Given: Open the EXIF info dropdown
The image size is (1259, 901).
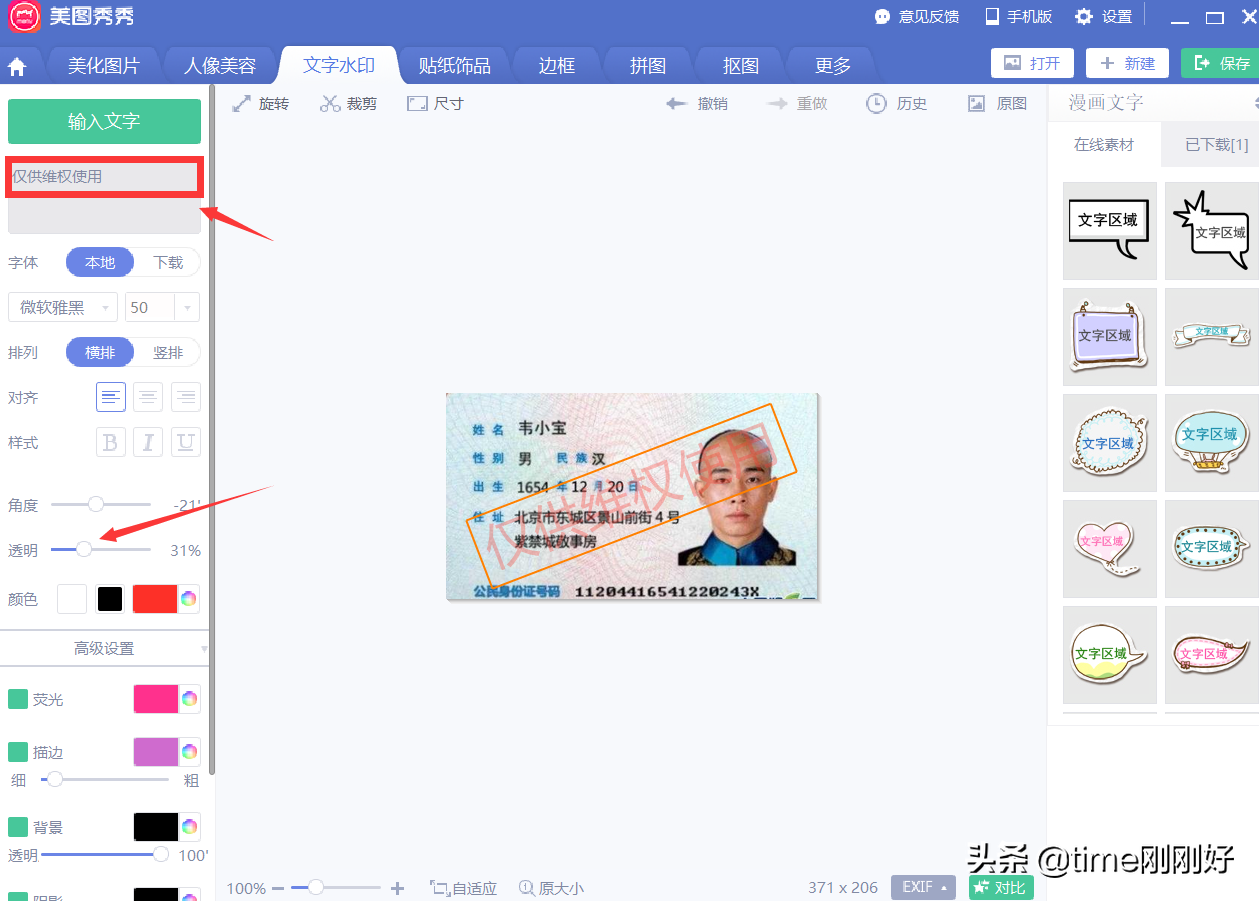Looking at the screenshot, I should 923,887.
